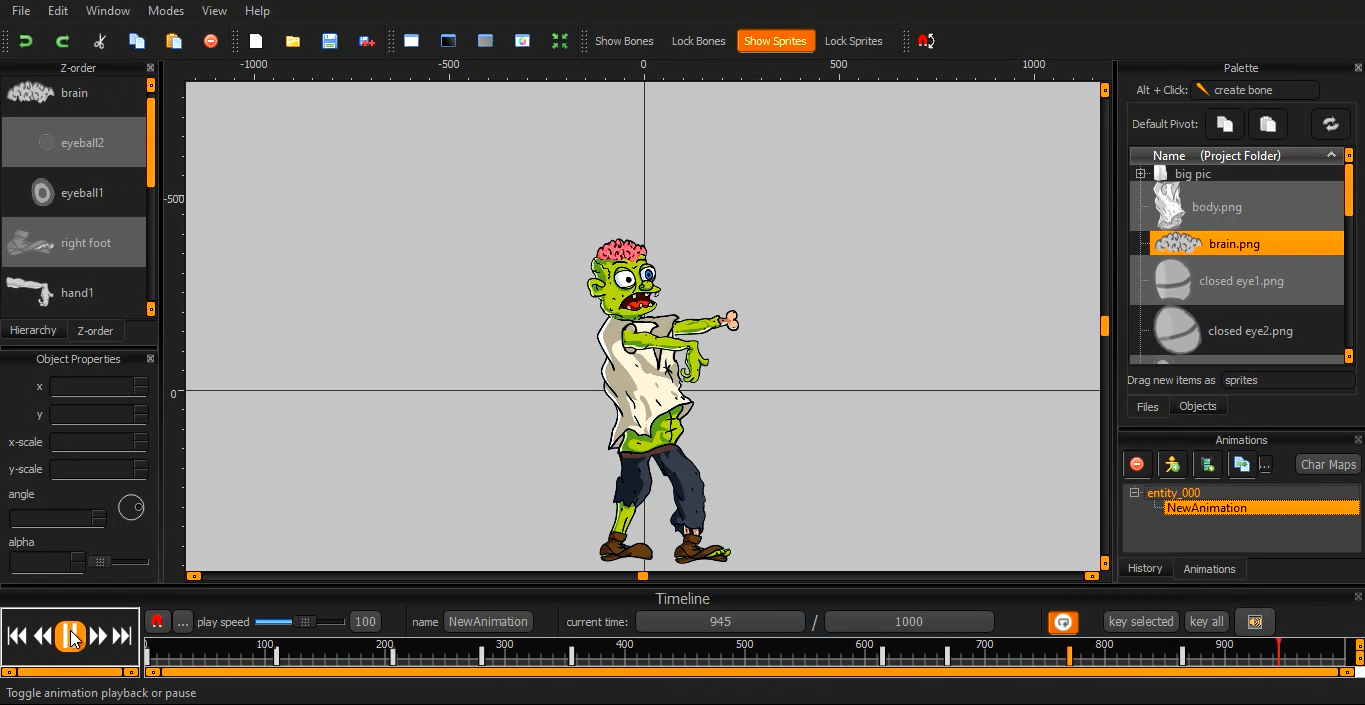The height and width of the screenshot is (705, 1365).
Task: Toggle the red magnet snapping icon in top toolbar
Action: (x=927, y=41)
